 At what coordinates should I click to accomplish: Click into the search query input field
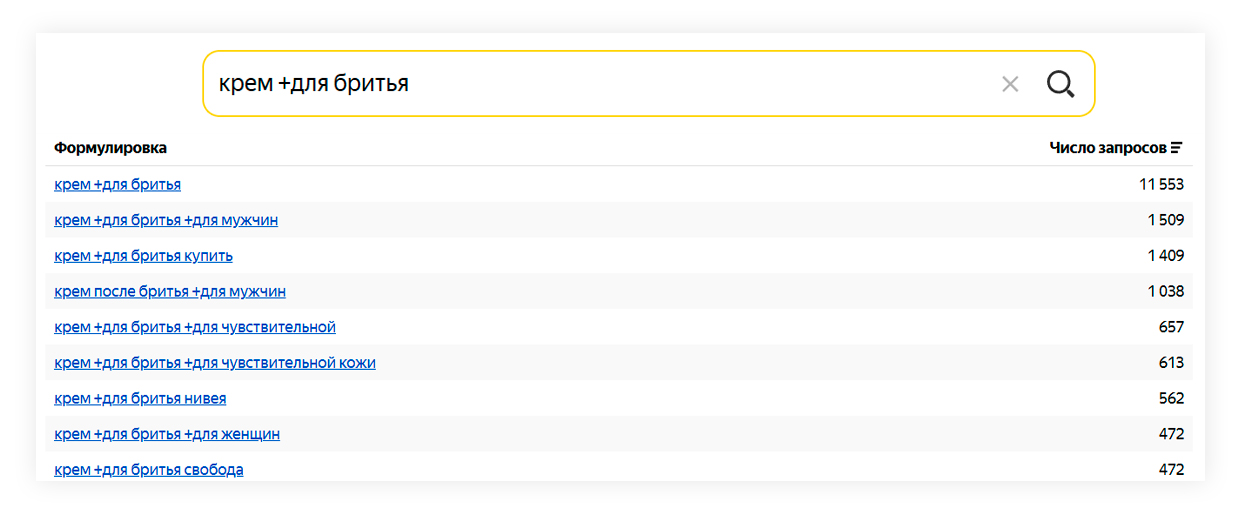600,84
